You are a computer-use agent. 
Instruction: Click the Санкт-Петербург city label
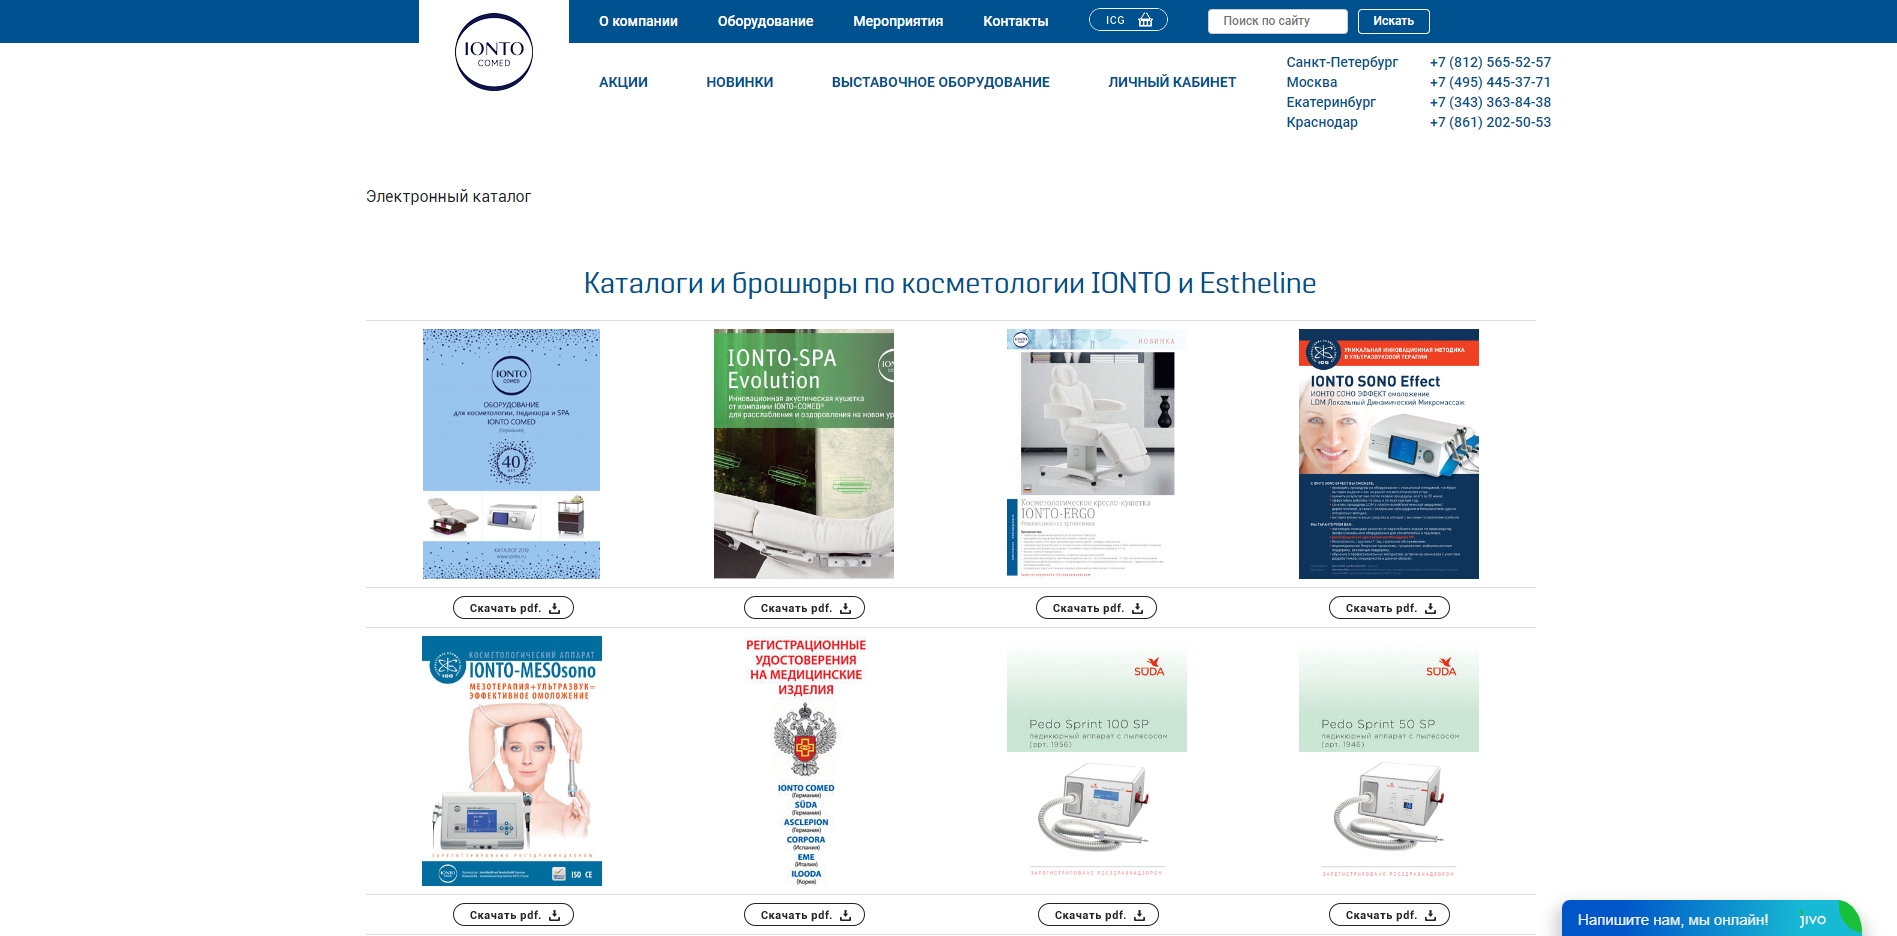pos(1342,62)
